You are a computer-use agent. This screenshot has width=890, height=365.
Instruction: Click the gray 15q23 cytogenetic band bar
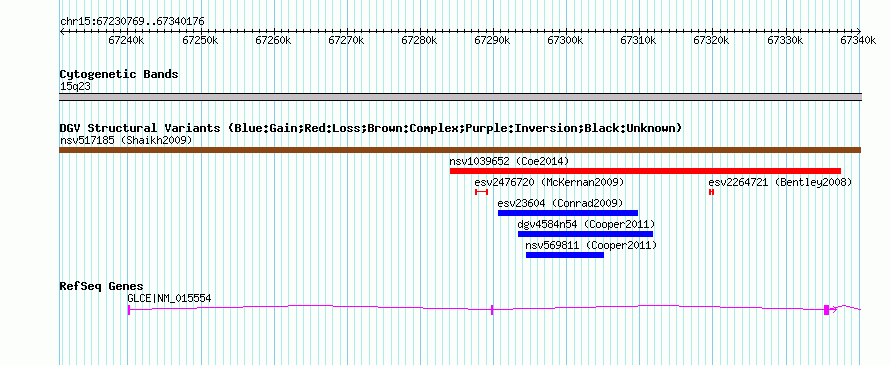point(460,97)
